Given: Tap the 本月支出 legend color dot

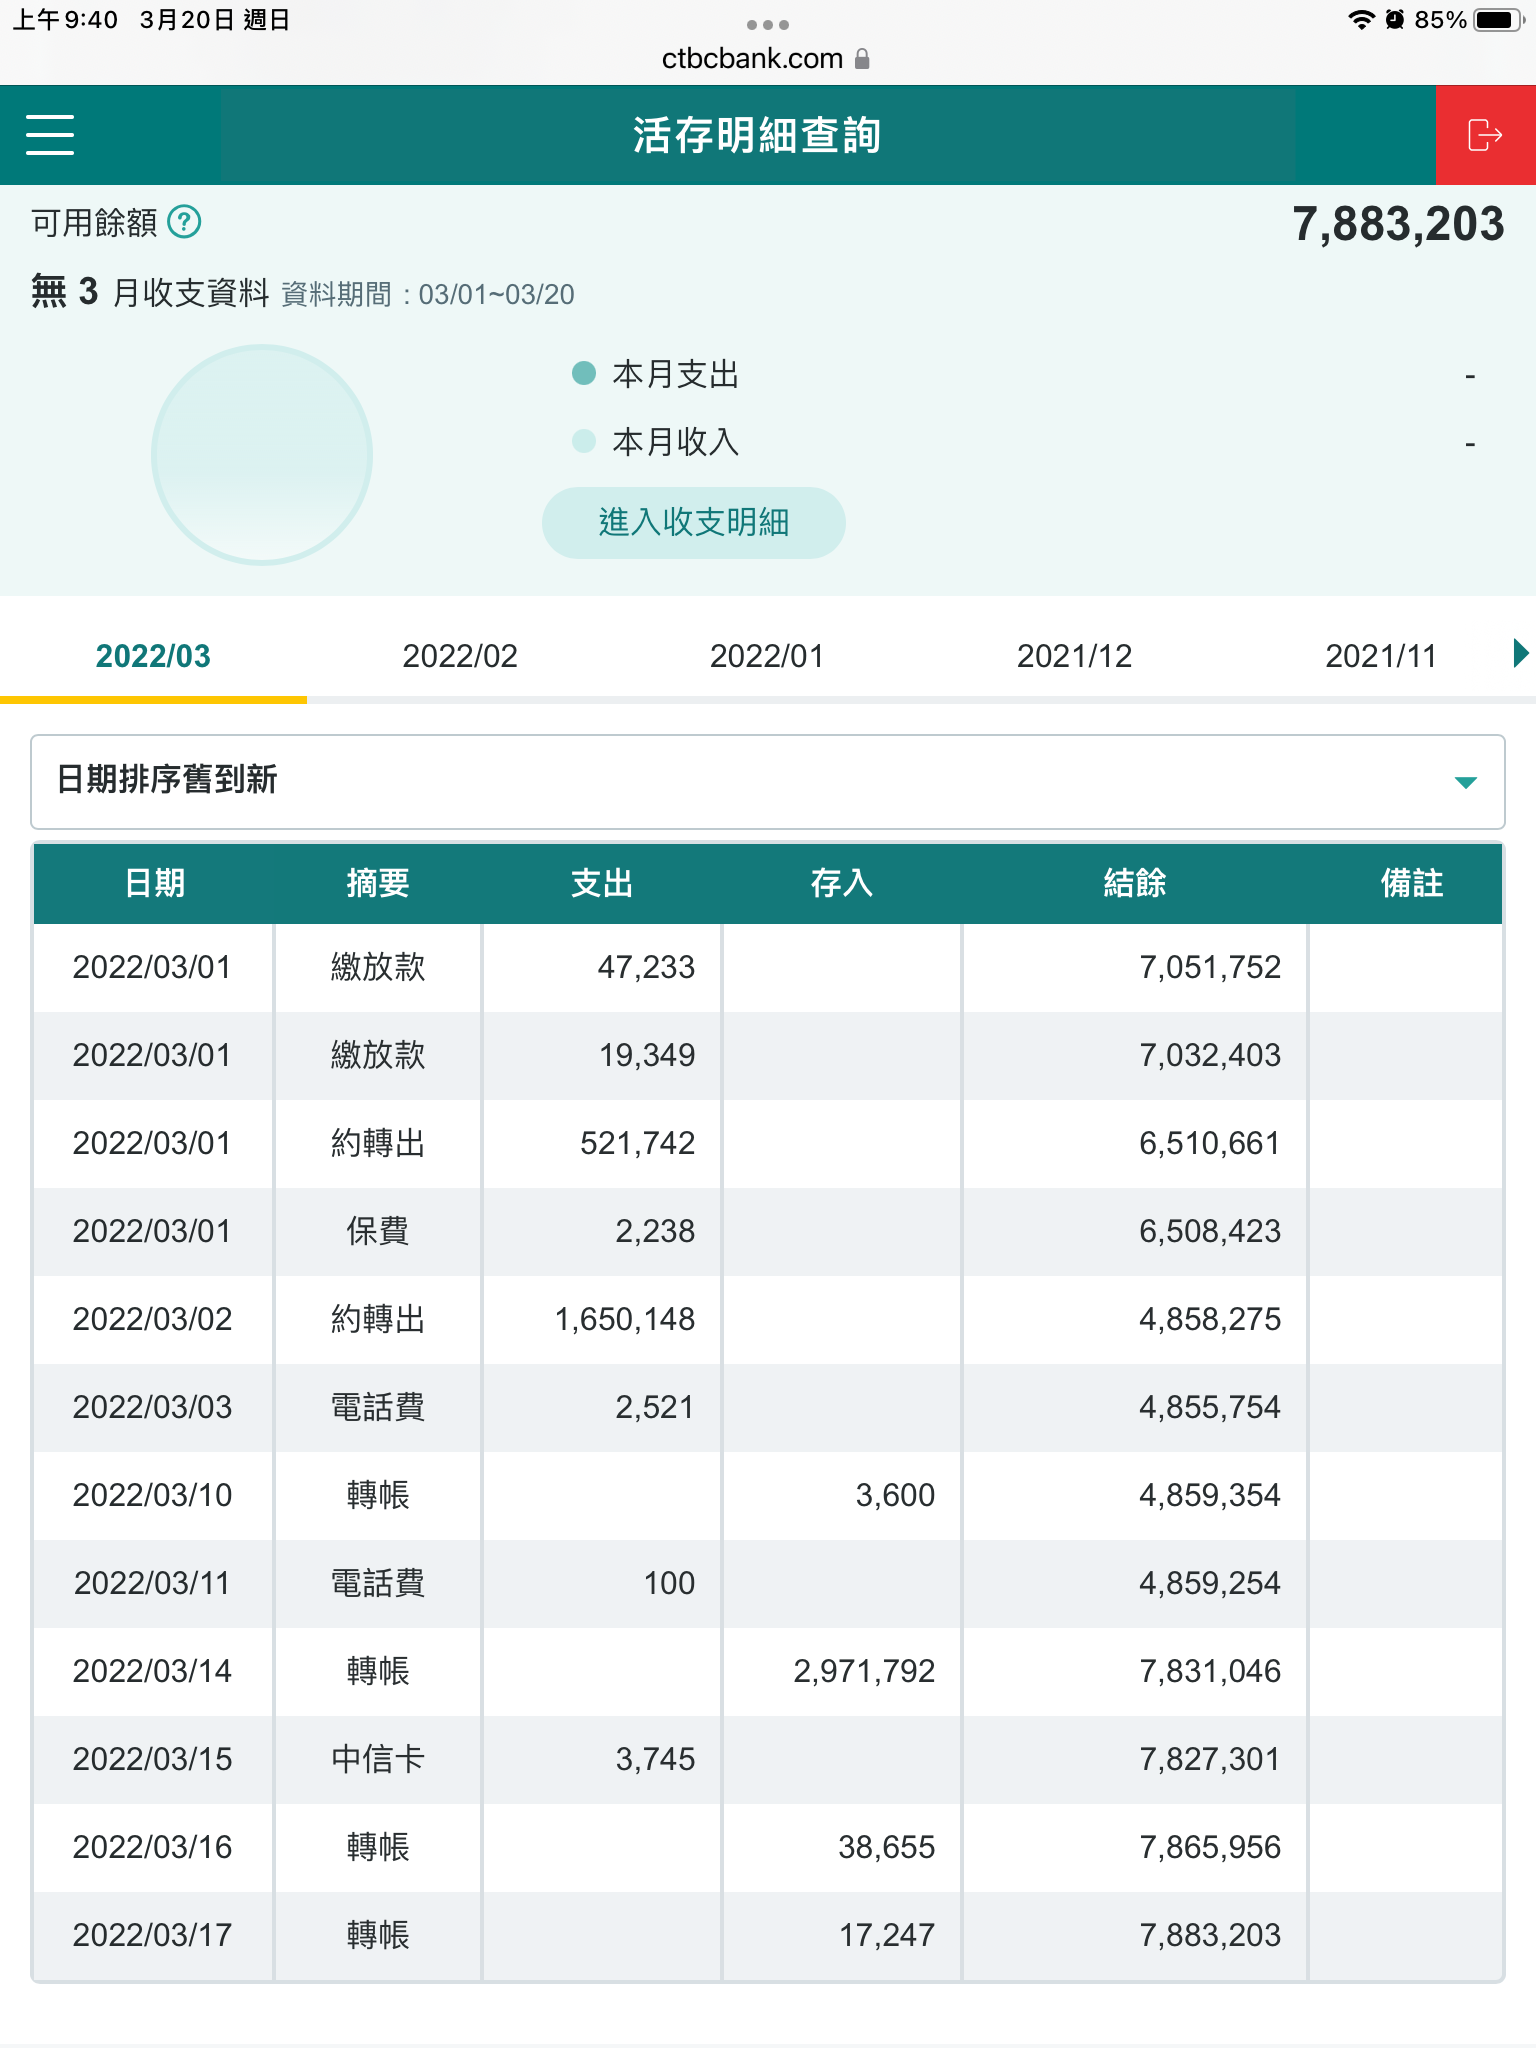Looking at the screenshot, I should [x=584, y=374].
